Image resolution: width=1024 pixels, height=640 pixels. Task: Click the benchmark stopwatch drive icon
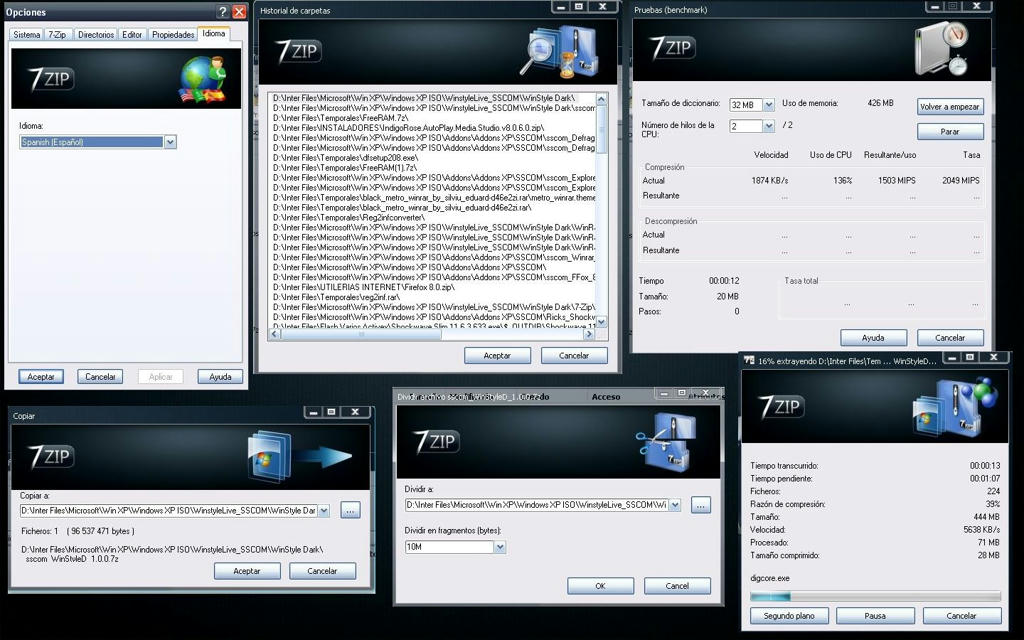941,49
